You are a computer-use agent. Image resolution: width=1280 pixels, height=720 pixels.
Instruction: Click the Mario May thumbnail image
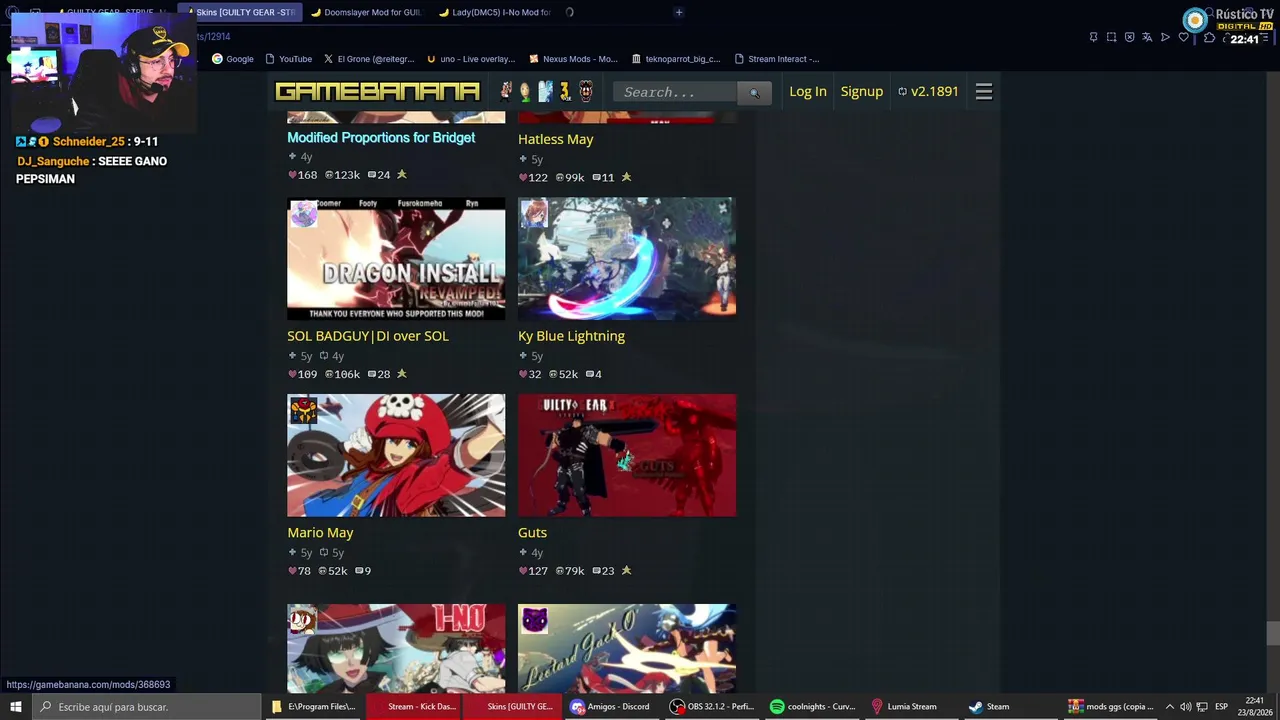tap(396, 456)
